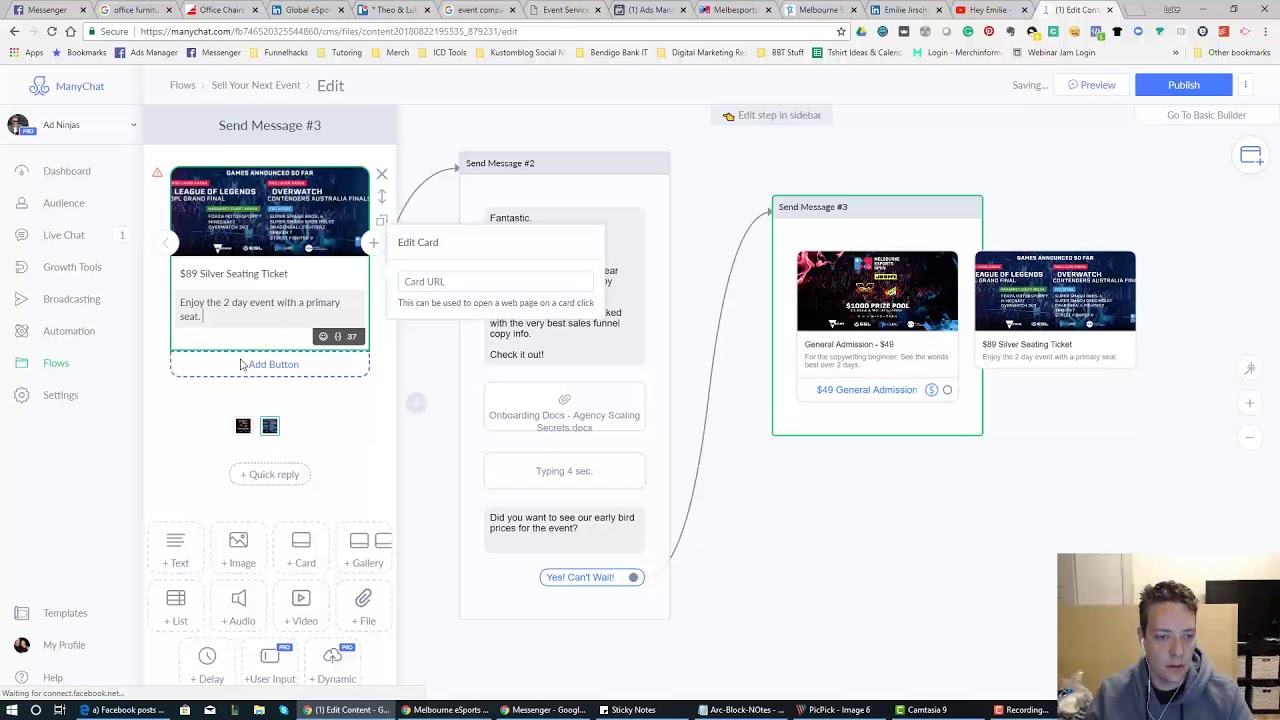This screenshot has width=1280, height=720.
Task: Click the add step icon top right
Action: pos(1251,155)
